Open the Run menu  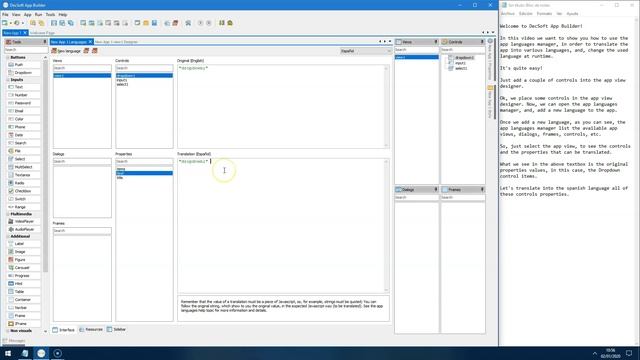click(38, 15)
